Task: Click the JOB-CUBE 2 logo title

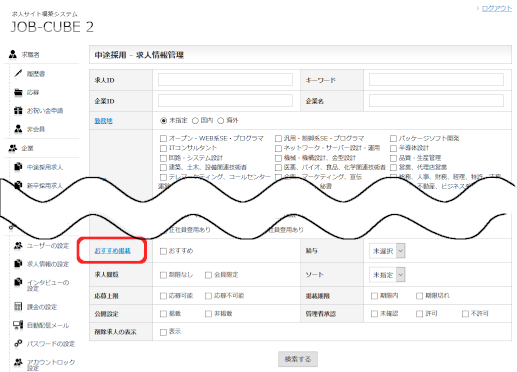Action: click(52, 27)
